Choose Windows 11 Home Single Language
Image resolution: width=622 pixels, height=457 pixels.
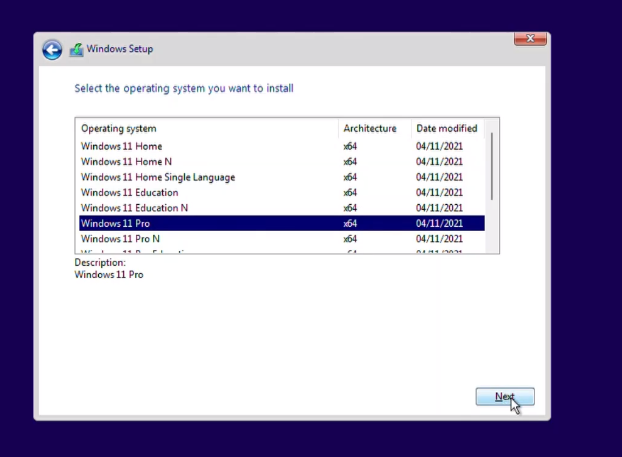tap(158, 177)
